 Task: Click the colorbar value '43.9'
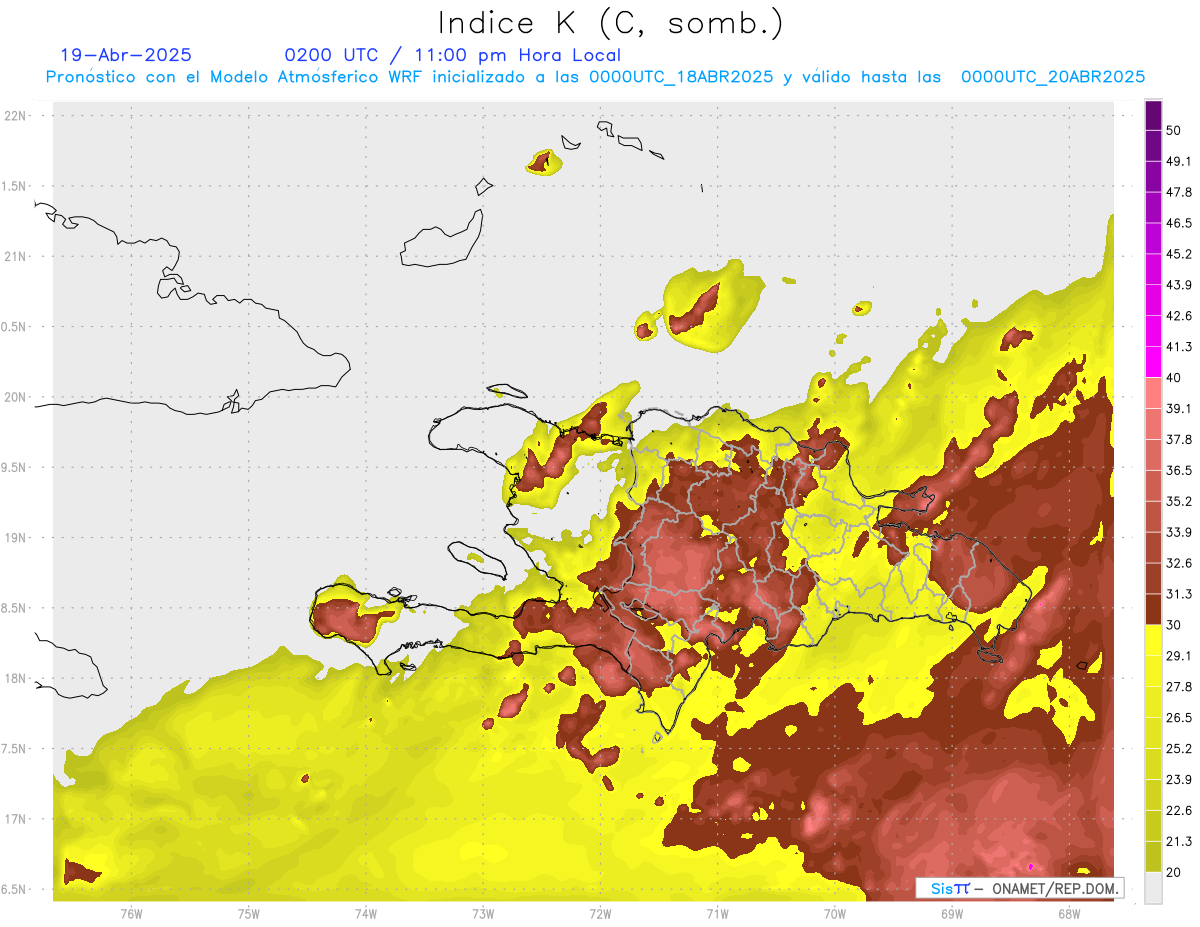coord(1179,285)
